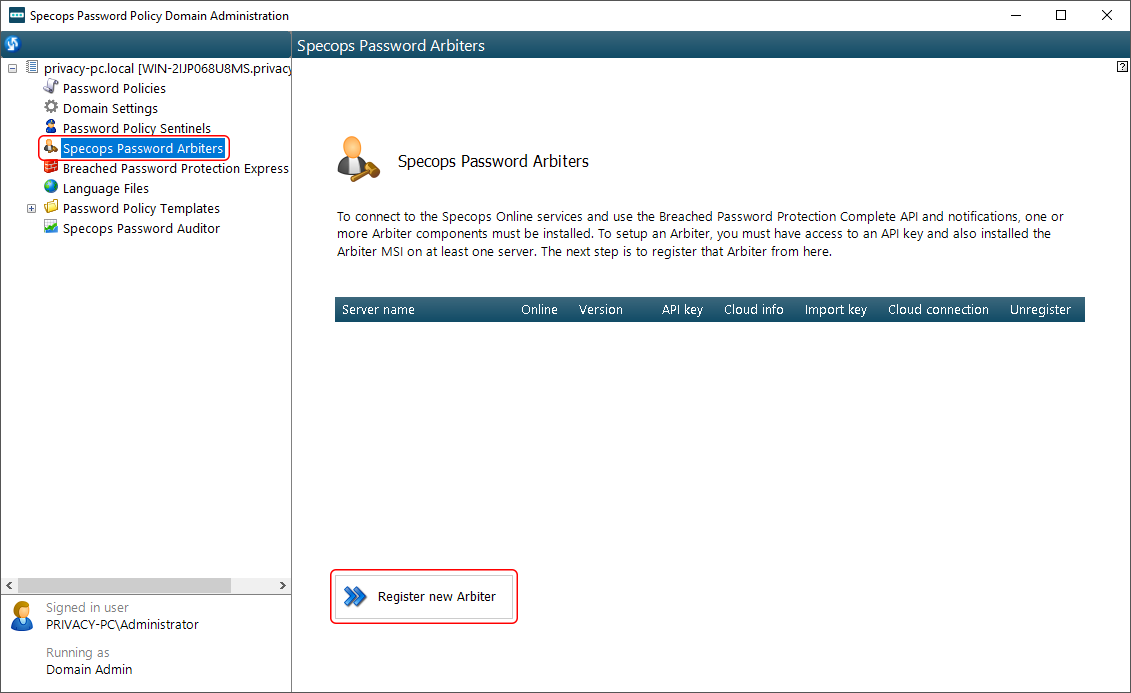The width and height of the screenshot is (1131, 693).
Task: Click the domain server icon beside privacy-pc.local
Action: (x=32, y=67)
